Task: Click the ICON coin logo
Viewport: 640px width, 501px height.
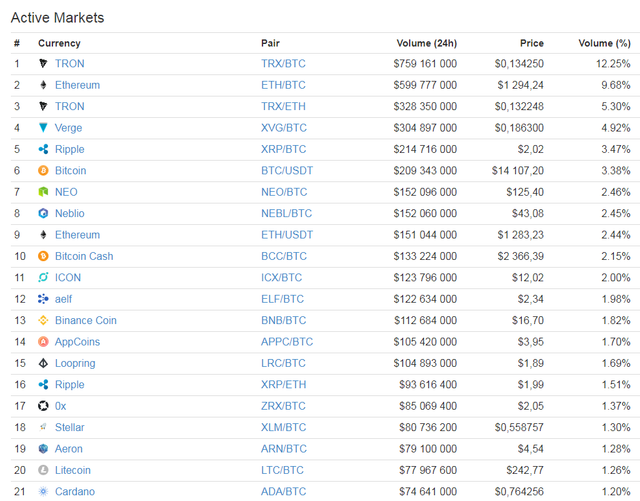Action: pos(43,278)
